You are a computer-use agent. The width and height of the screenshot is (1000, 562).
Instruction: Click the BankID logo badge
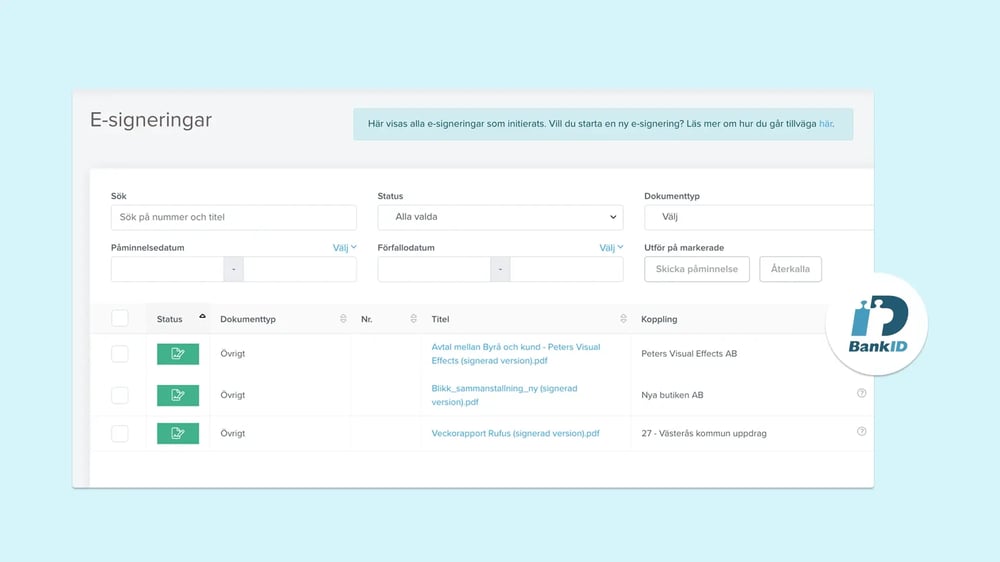point(877,323)
